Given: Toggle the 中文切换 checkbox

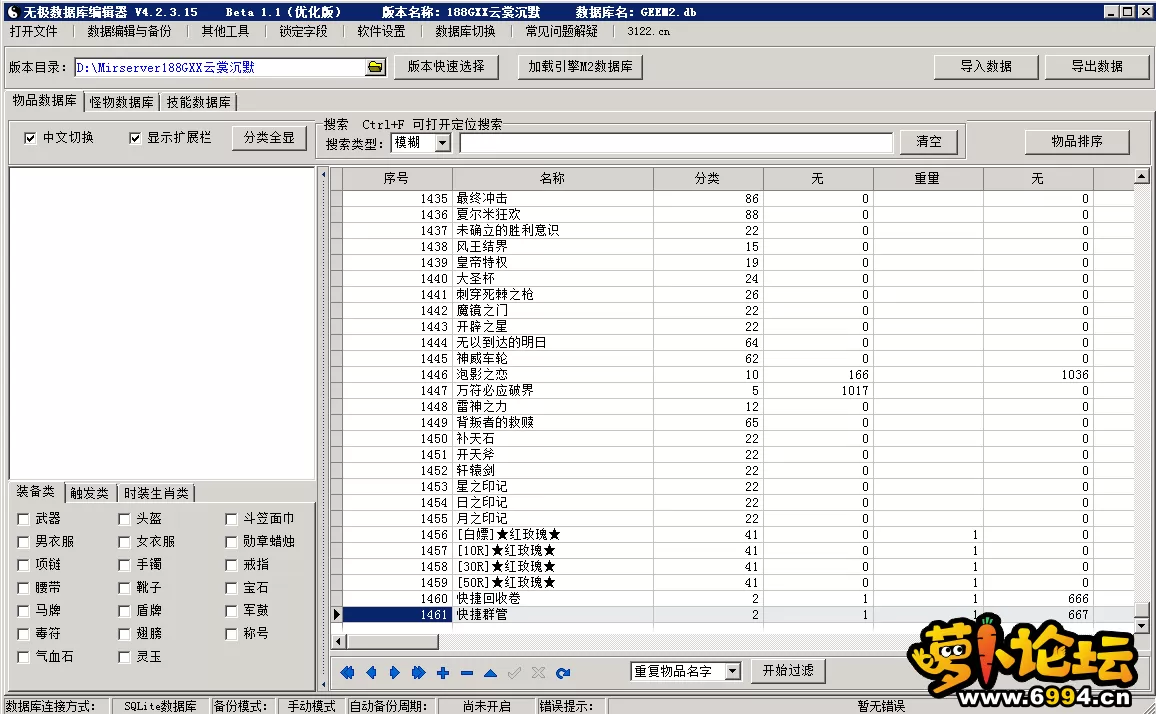Looking at the screenshot, I should click(x=30, y=138).
